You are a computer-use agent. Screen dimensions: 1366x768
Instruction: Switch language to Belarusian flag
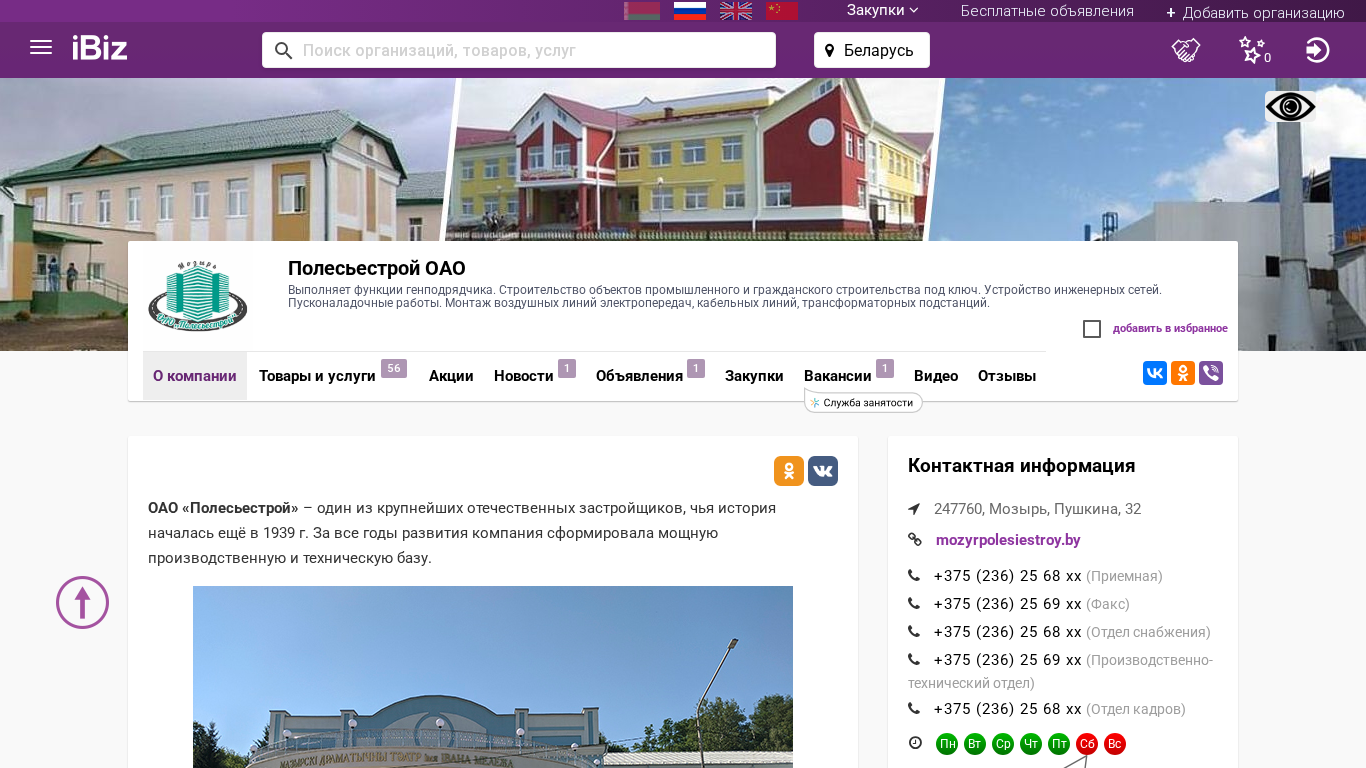642,11
